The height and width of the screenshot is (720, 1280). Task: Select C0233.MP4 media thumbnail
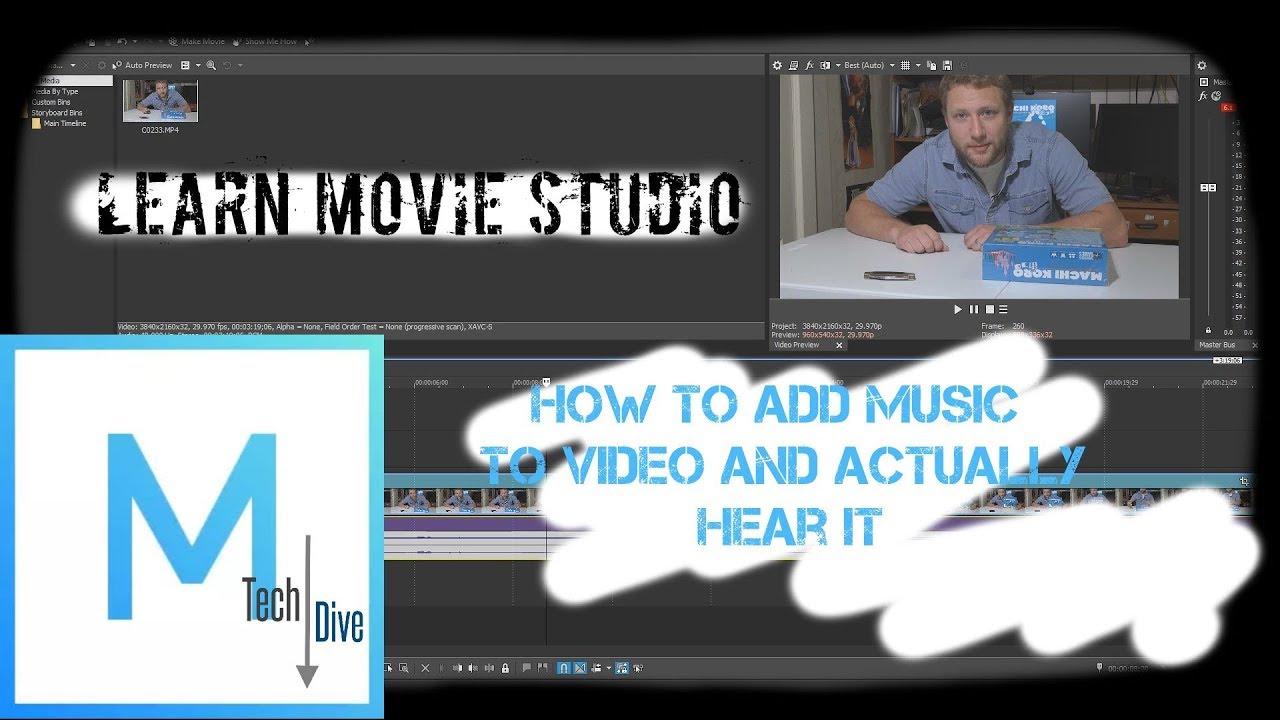point(160,101)
